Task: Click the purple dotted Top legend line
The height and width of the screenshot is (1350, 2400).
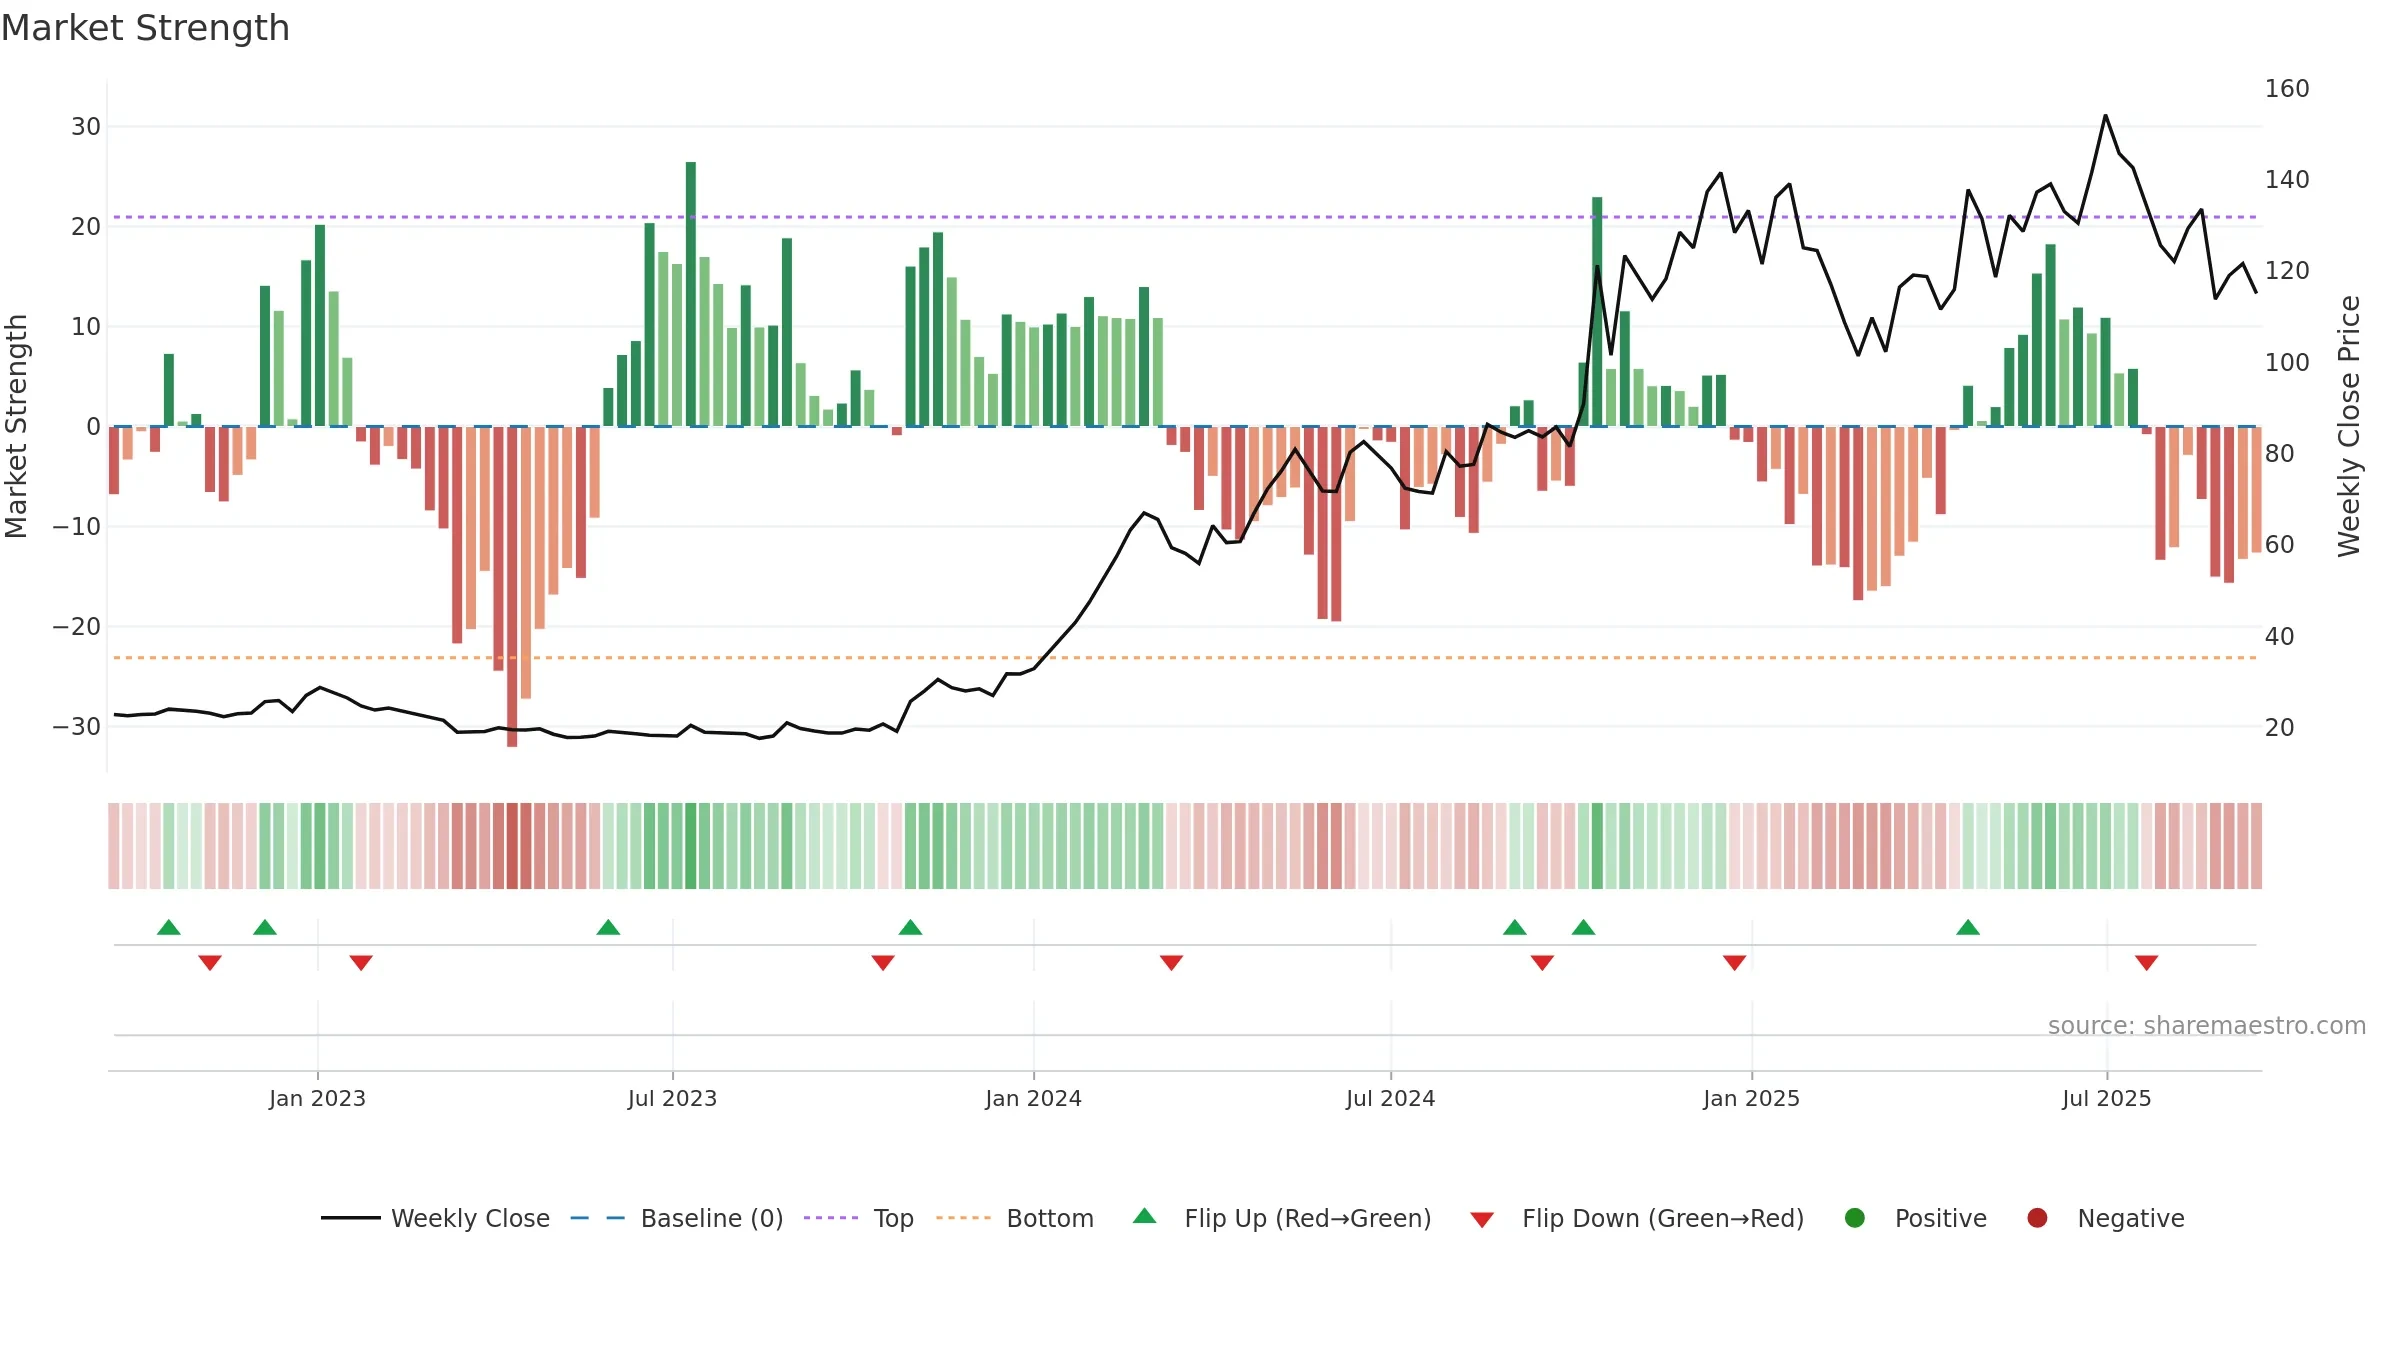Action: tap(831, 1218)
